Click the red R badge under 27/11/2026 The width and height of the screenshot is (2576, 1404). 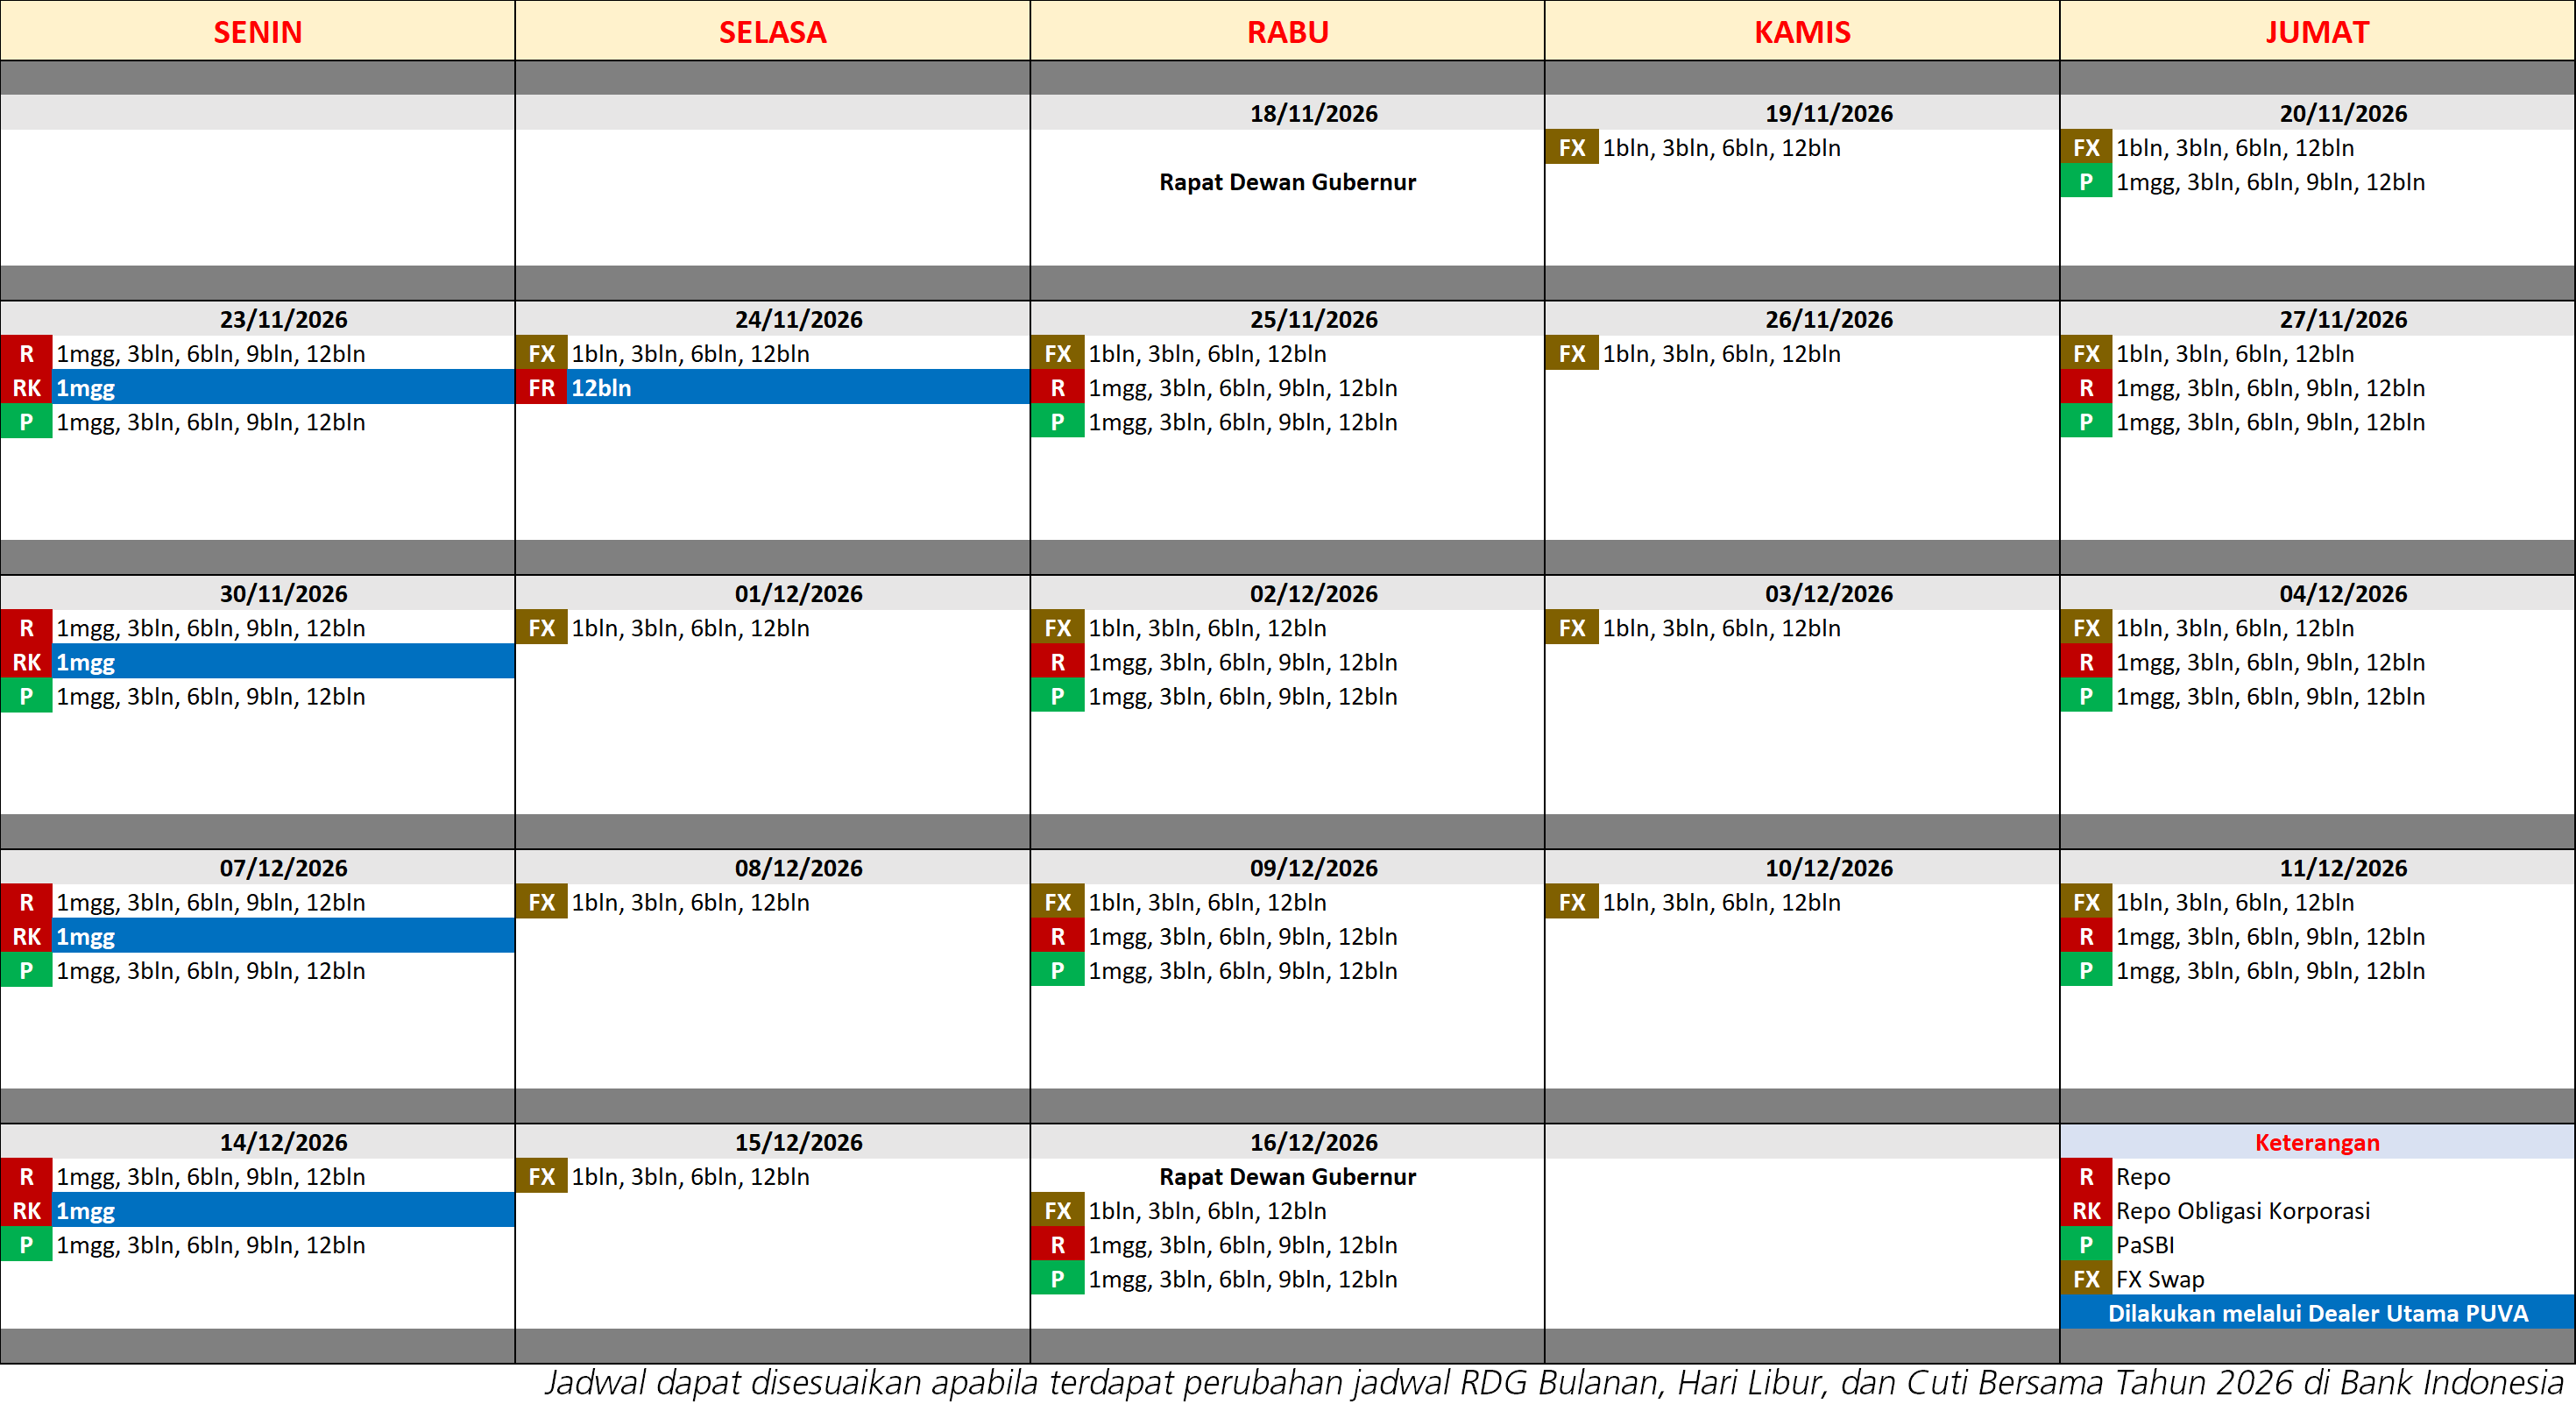[2086, 388]
